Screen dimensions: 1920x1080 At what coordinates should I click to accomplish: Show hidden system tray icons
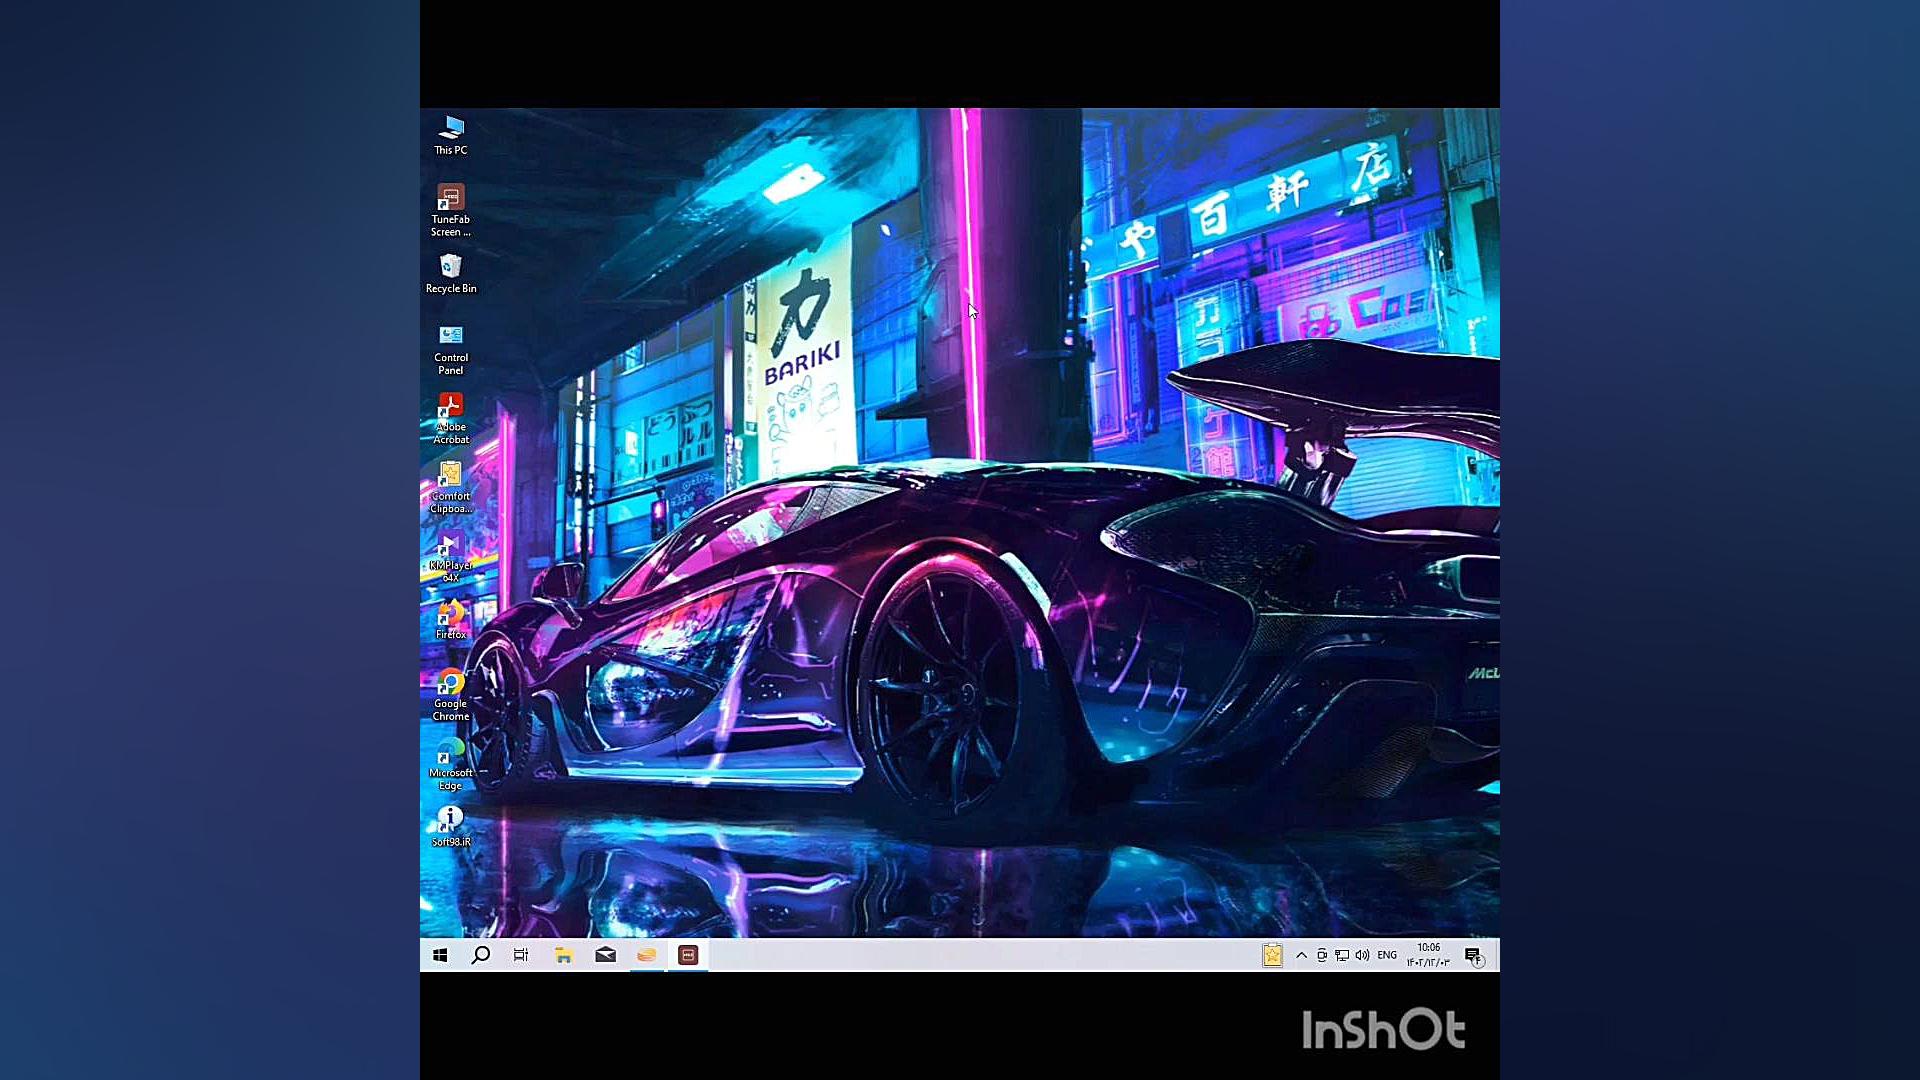1301,955
